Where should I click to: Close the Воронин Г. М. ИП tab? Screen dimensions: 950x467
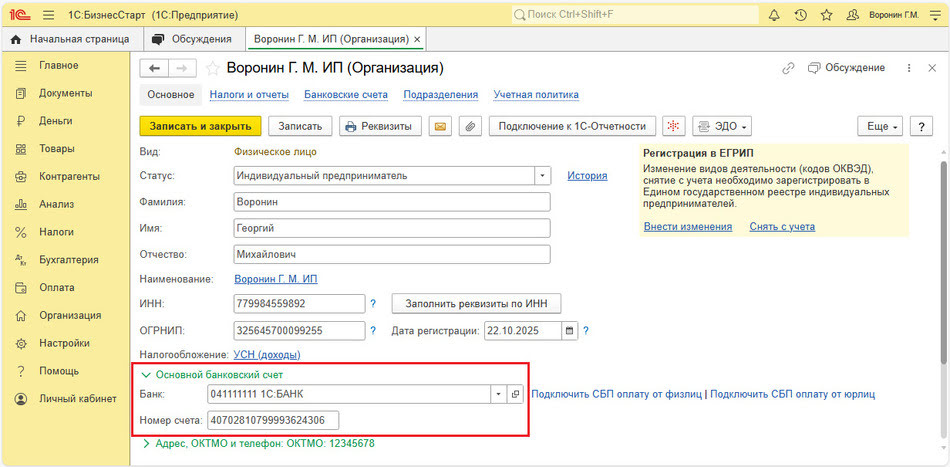417,39
